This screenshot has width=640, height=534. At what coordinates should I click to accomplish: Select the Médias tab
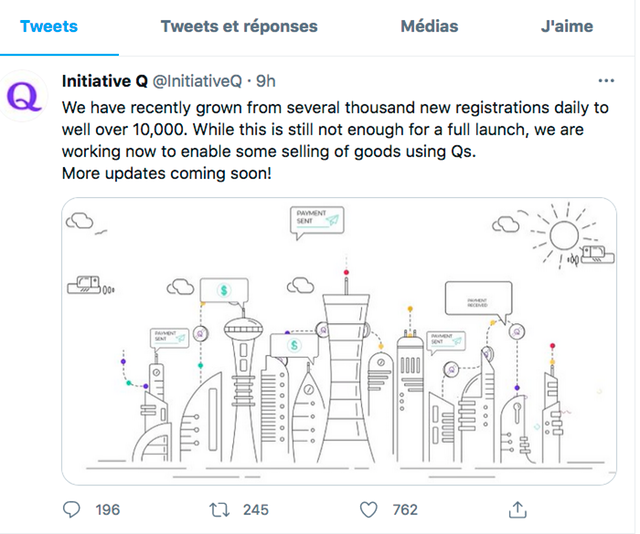coord(429,27)
